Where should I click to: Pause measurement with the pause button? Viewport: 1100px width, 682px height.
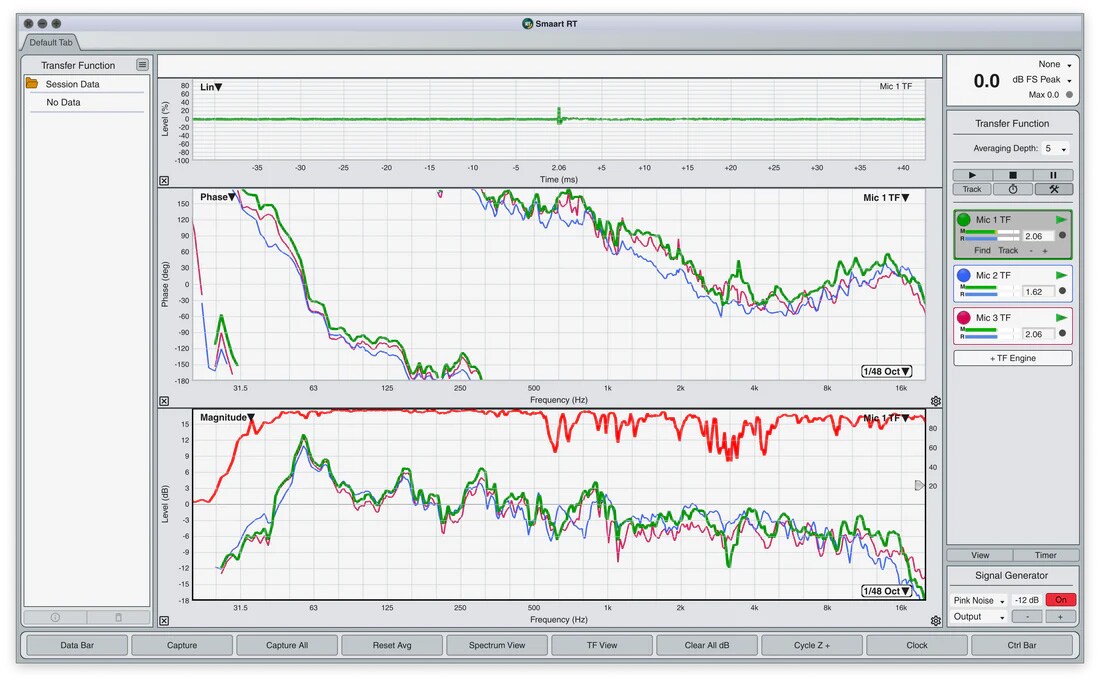click(1053, 175)
